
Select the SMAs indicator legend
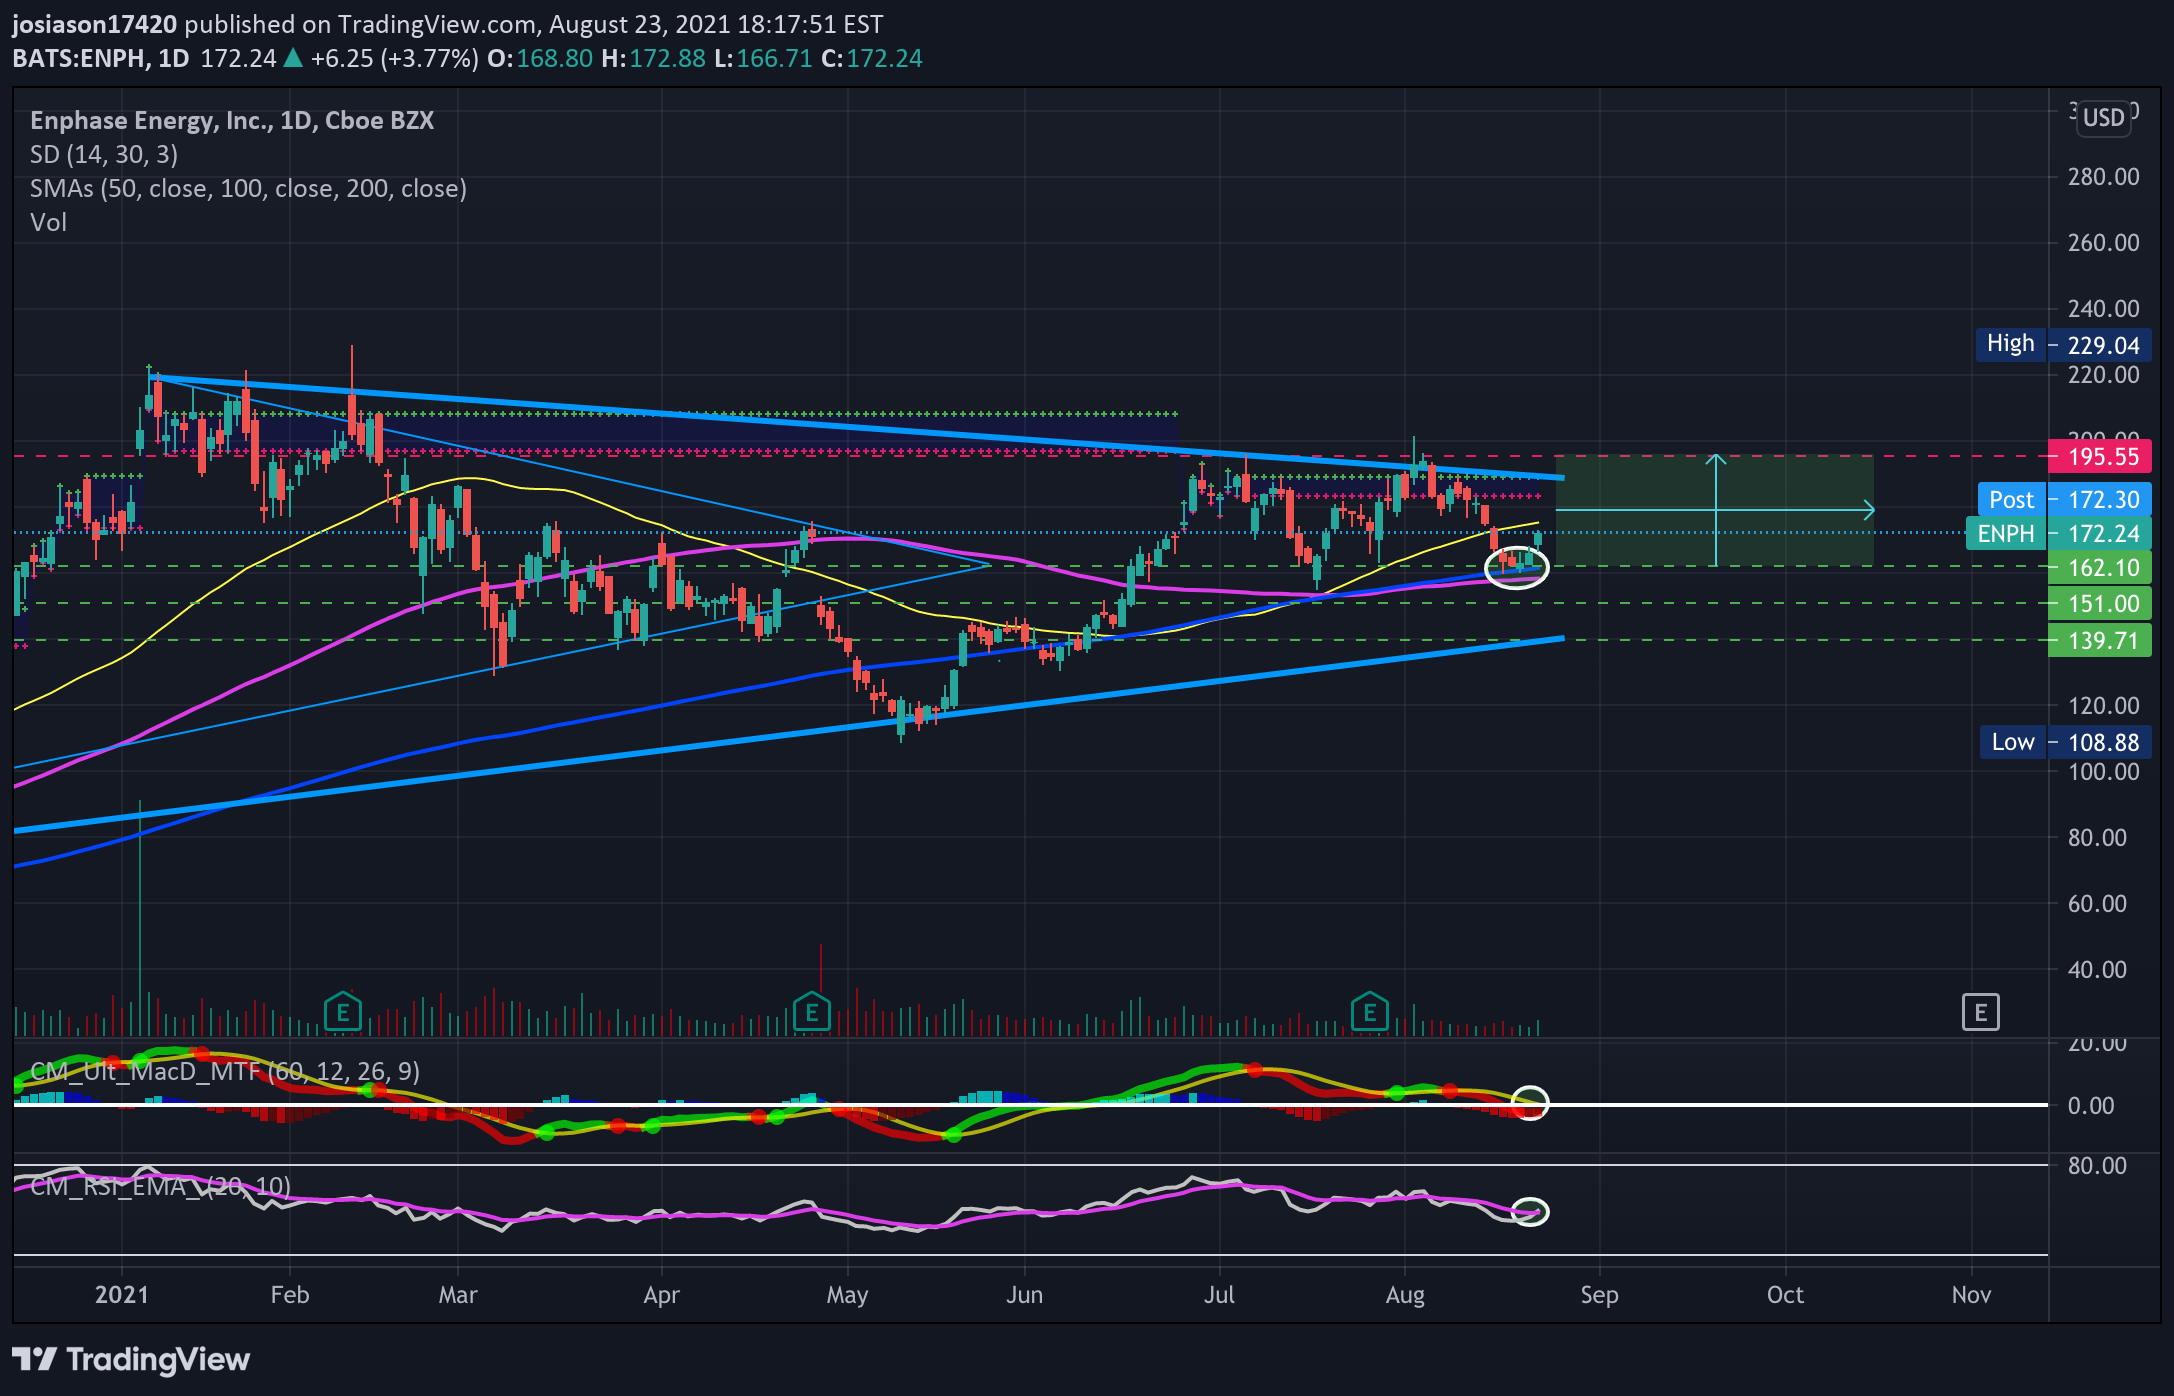pyautogui.click(x=248, y=188)
